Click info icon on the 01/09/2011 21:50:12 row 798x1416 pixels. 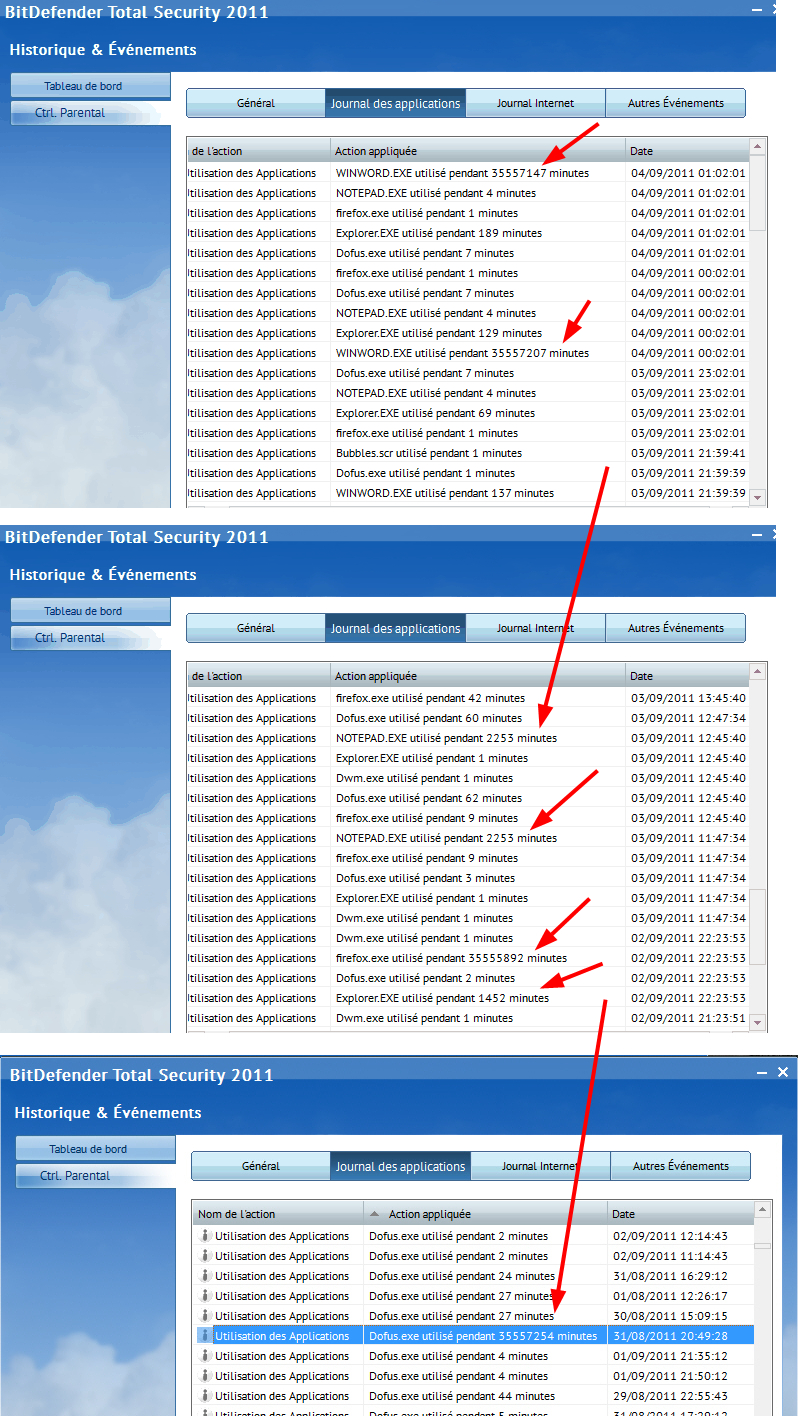tap(204, 1376)
